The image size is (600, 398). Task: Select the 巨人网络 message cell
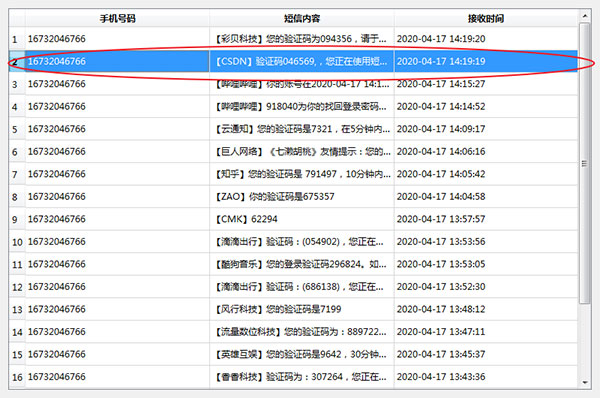coord(302,152)
